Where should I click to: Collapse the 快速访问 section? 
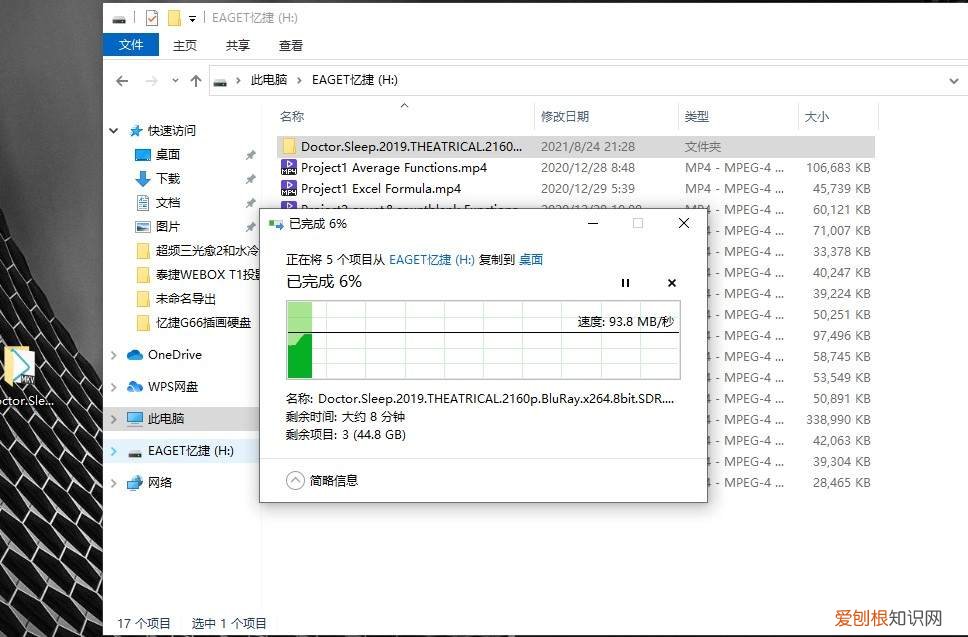(x=113, y=130)
